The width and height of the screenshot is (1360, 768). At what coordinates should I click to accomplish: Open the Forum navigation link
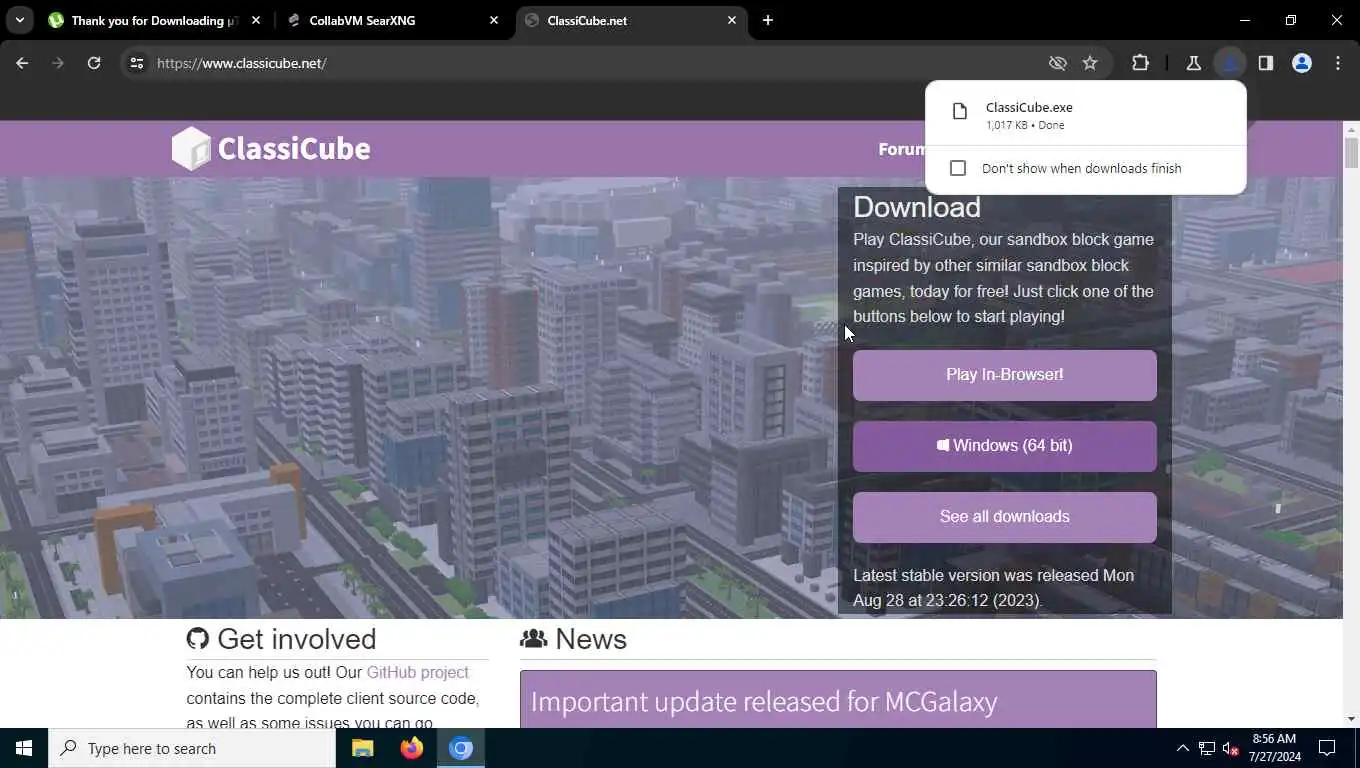pyautogui.click(x=902, y=149)
